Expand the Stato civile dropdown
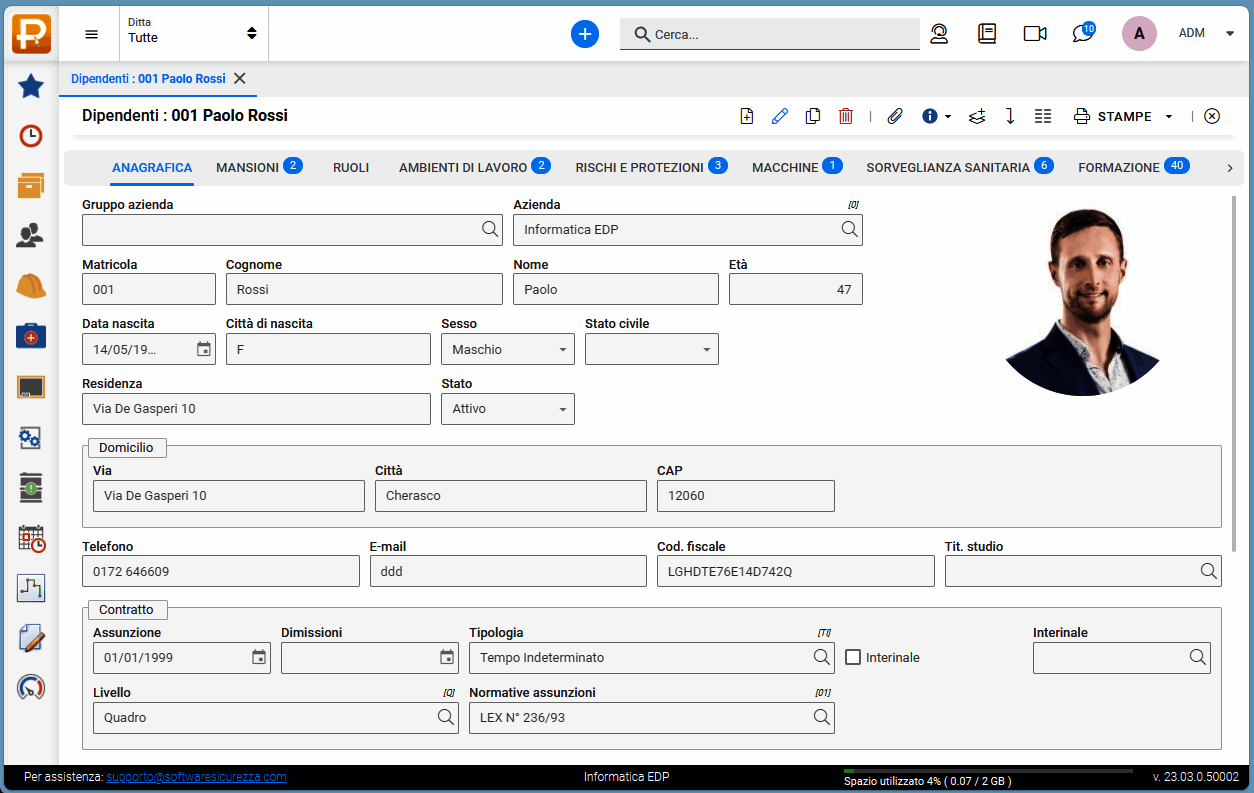The height and width of the screenshot is (793, 1254). 651,350
